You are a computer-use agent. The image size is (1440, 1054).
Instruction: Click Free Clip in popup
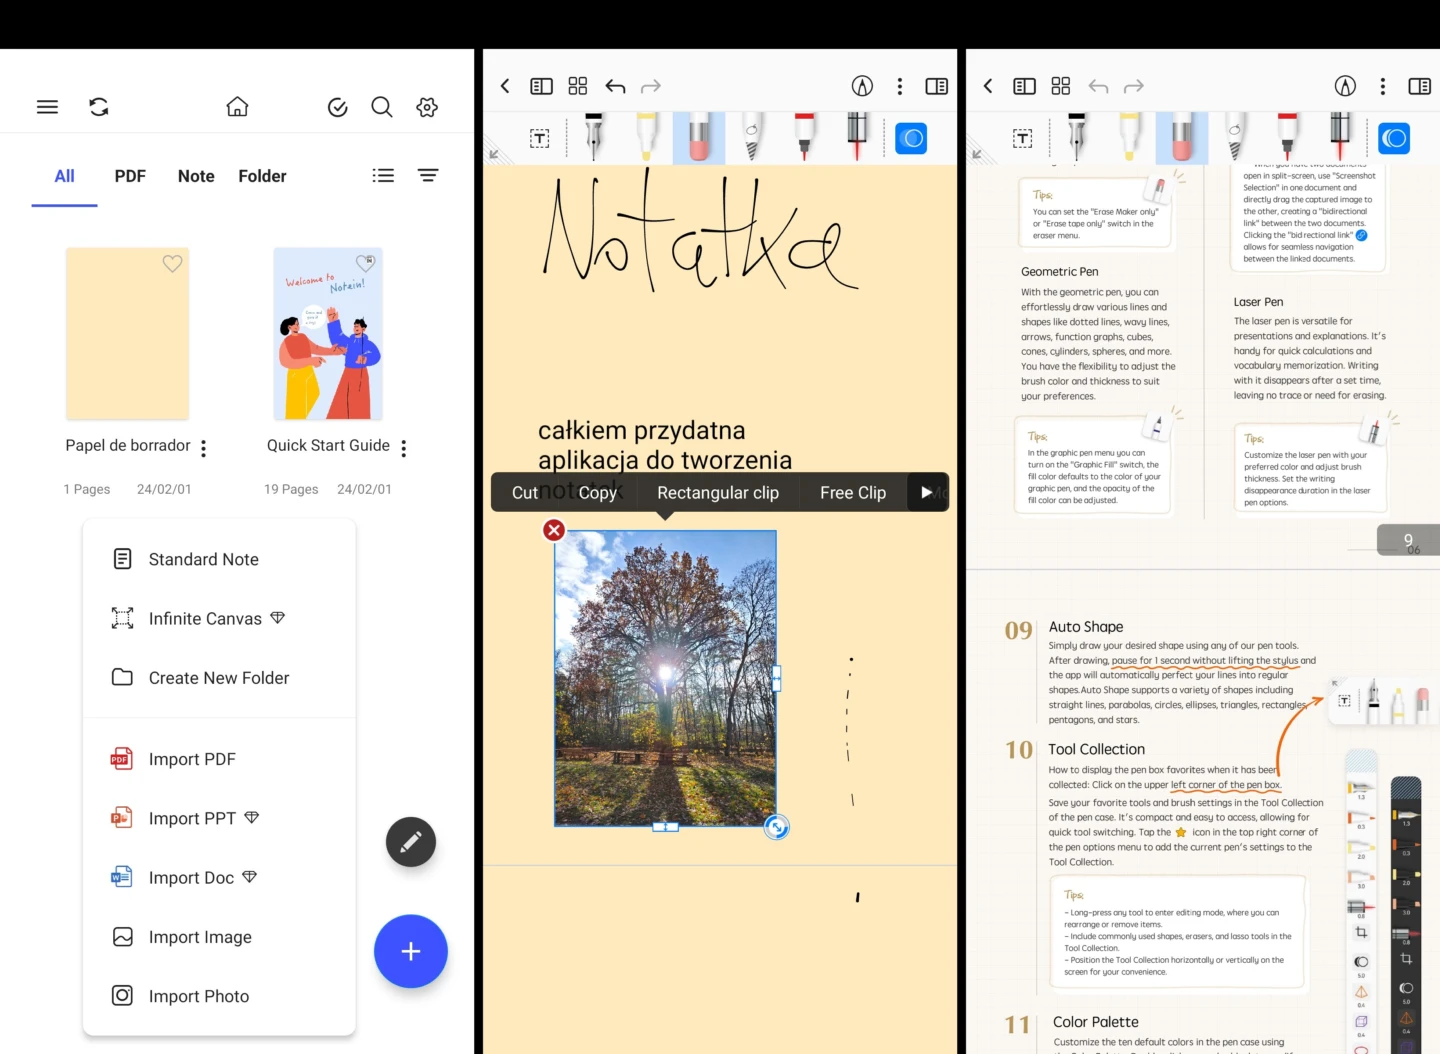coord(853,493)
